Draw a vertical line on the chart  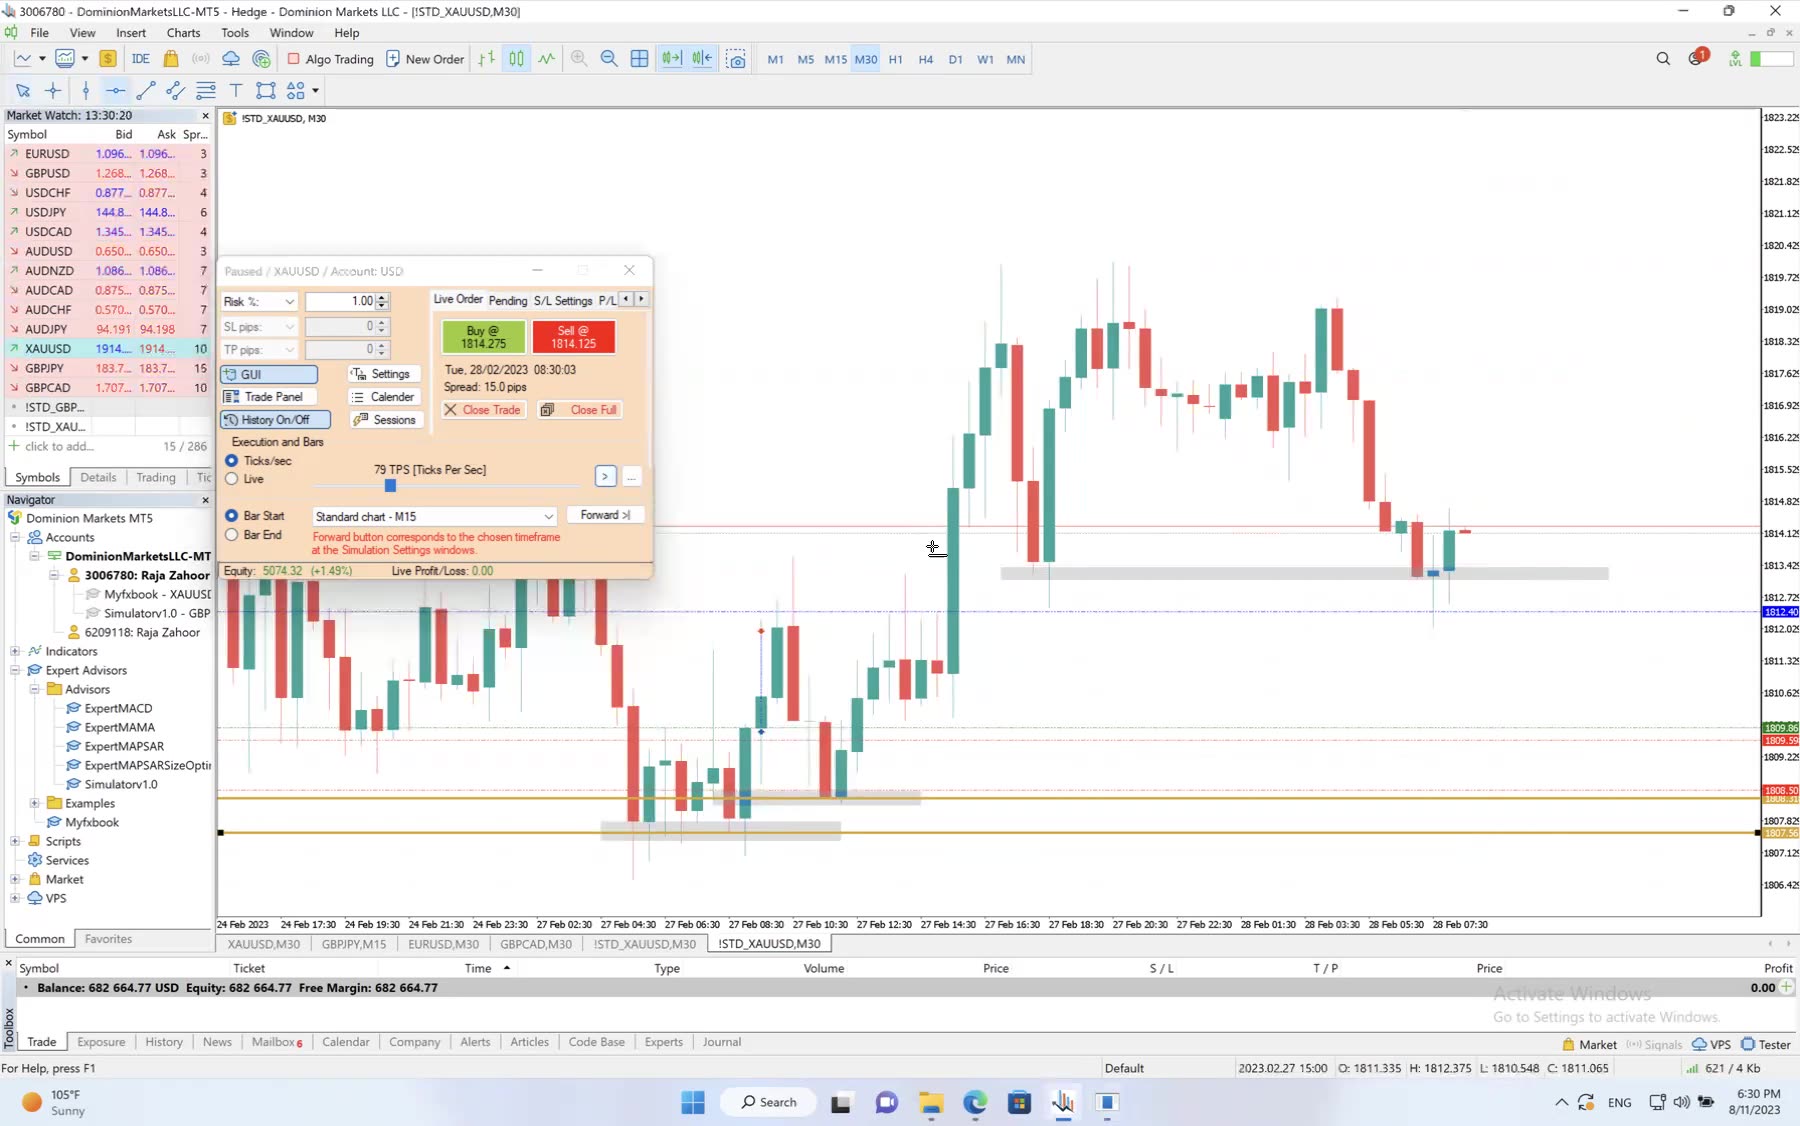pyautogui.click(x=86, y=91)
